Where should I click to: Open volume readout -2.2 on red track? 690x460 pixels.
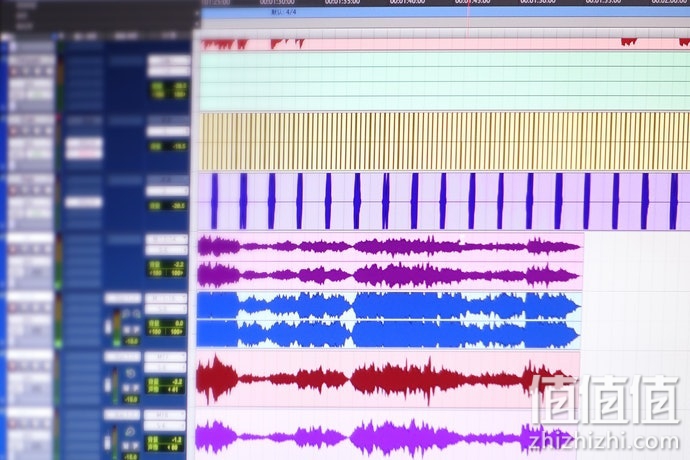(166, 381)
